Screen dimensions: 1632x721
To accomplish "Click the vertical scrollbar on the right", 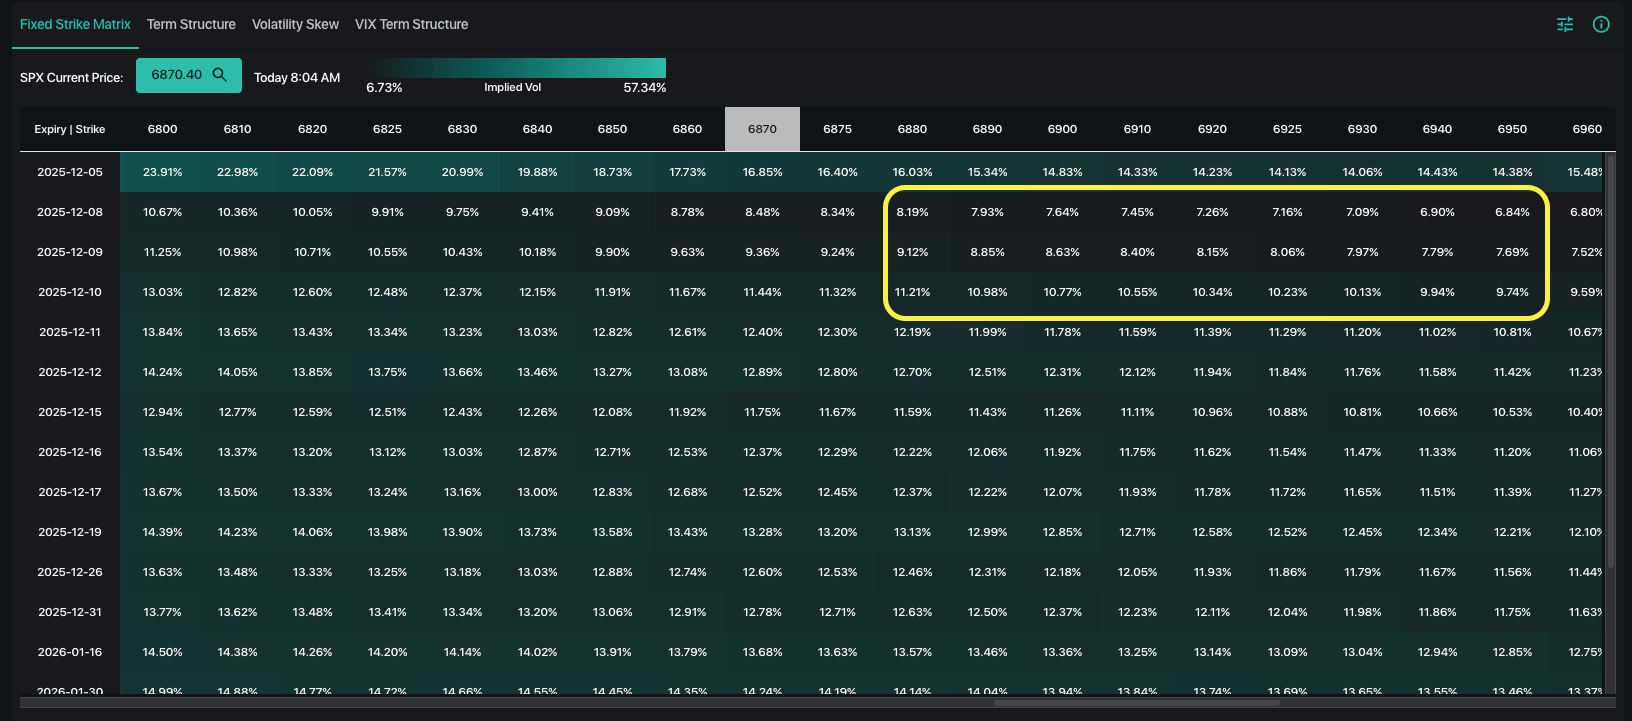I will pos(1609,360).
